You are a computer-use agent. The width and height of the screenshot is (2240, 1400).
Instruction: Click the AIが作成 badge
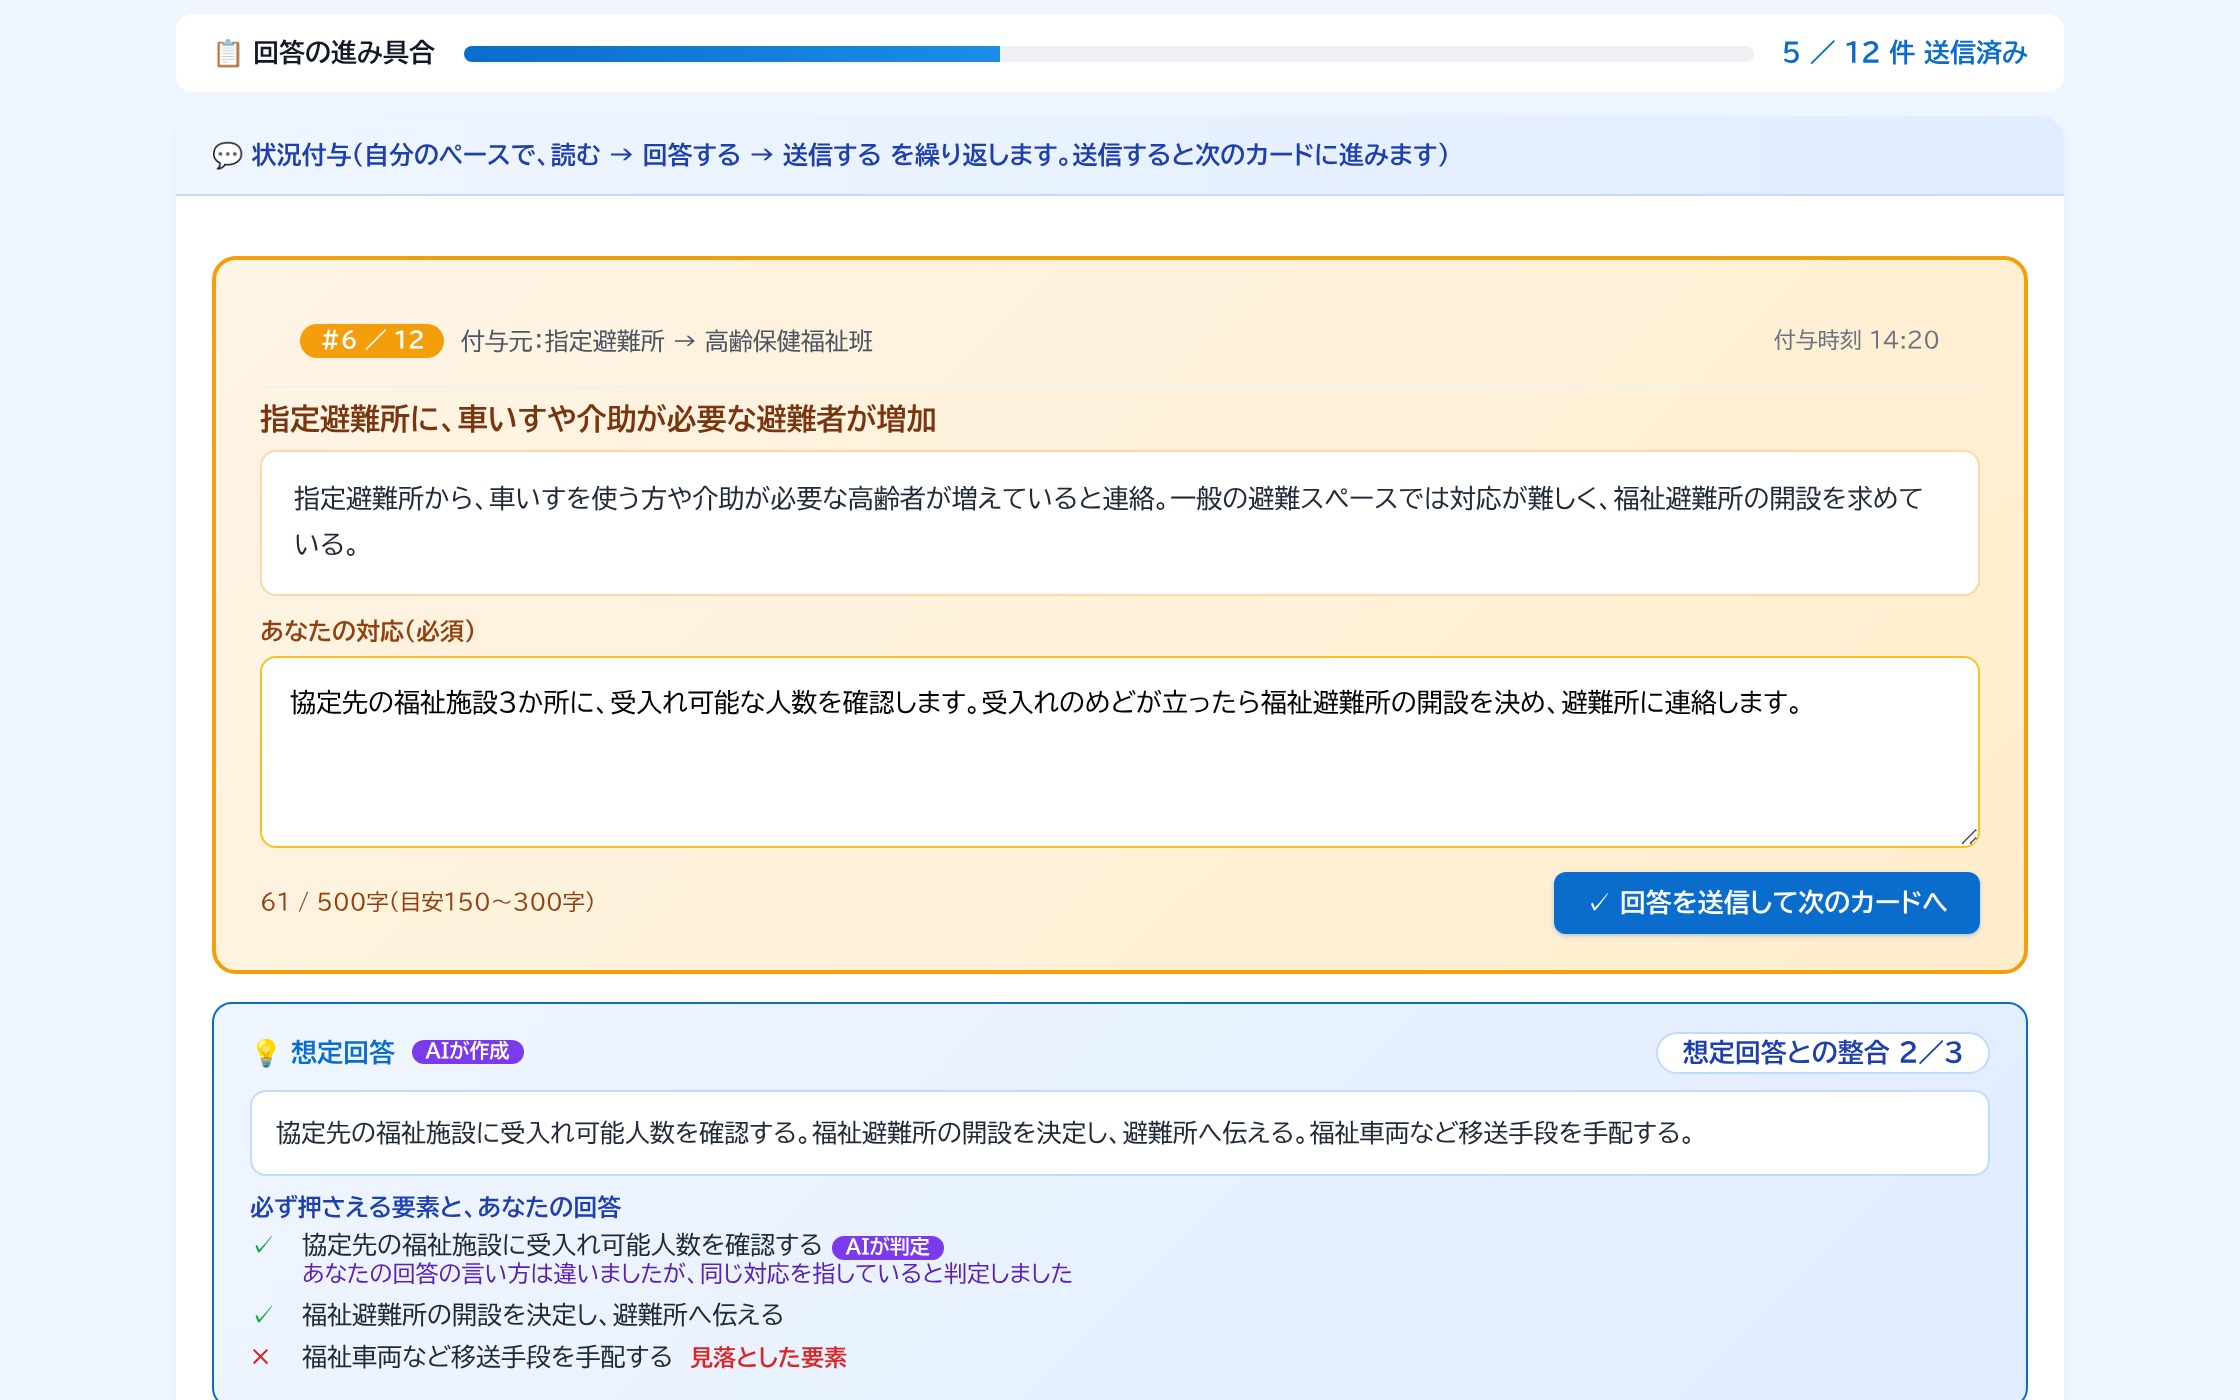467,1052
